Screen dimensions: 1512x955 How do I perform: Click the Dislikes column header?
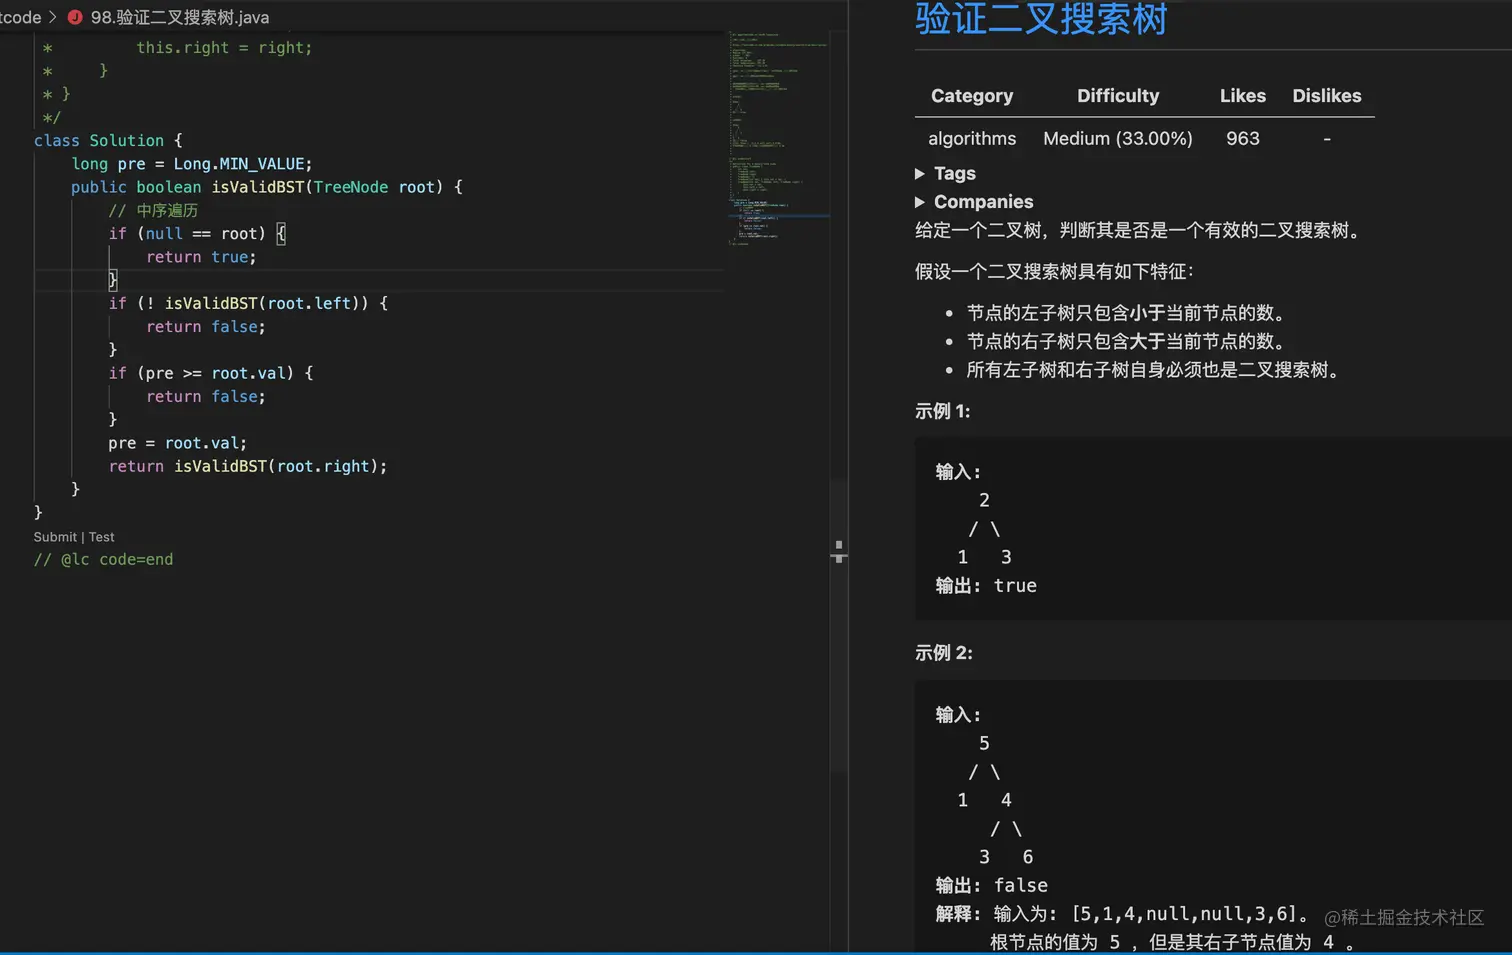click(x=1327, y=96)
